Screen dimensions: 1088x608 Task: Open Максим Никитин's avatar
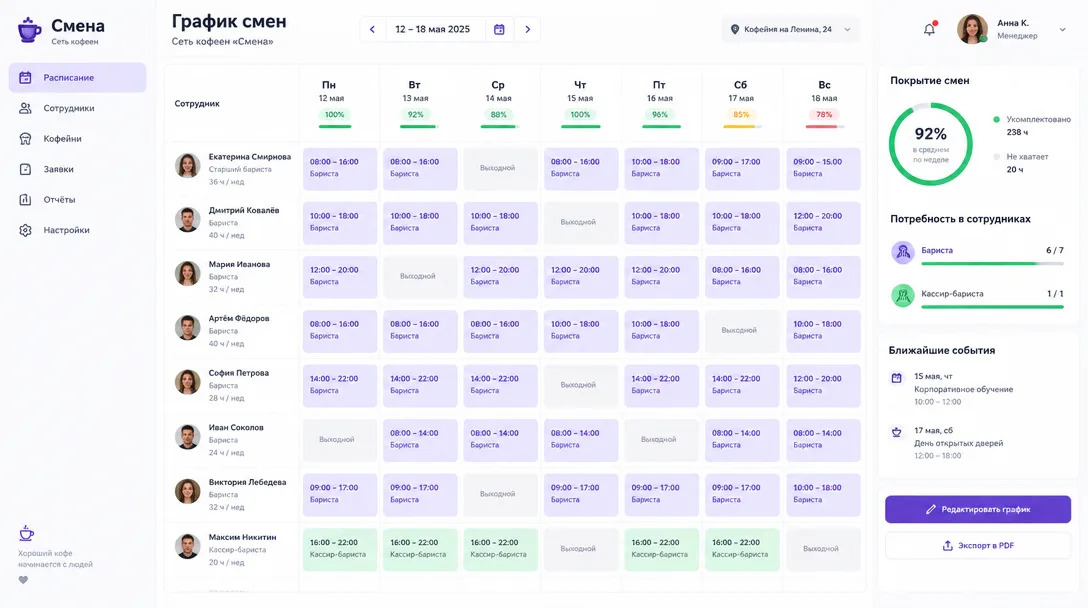tap(187, 546)
